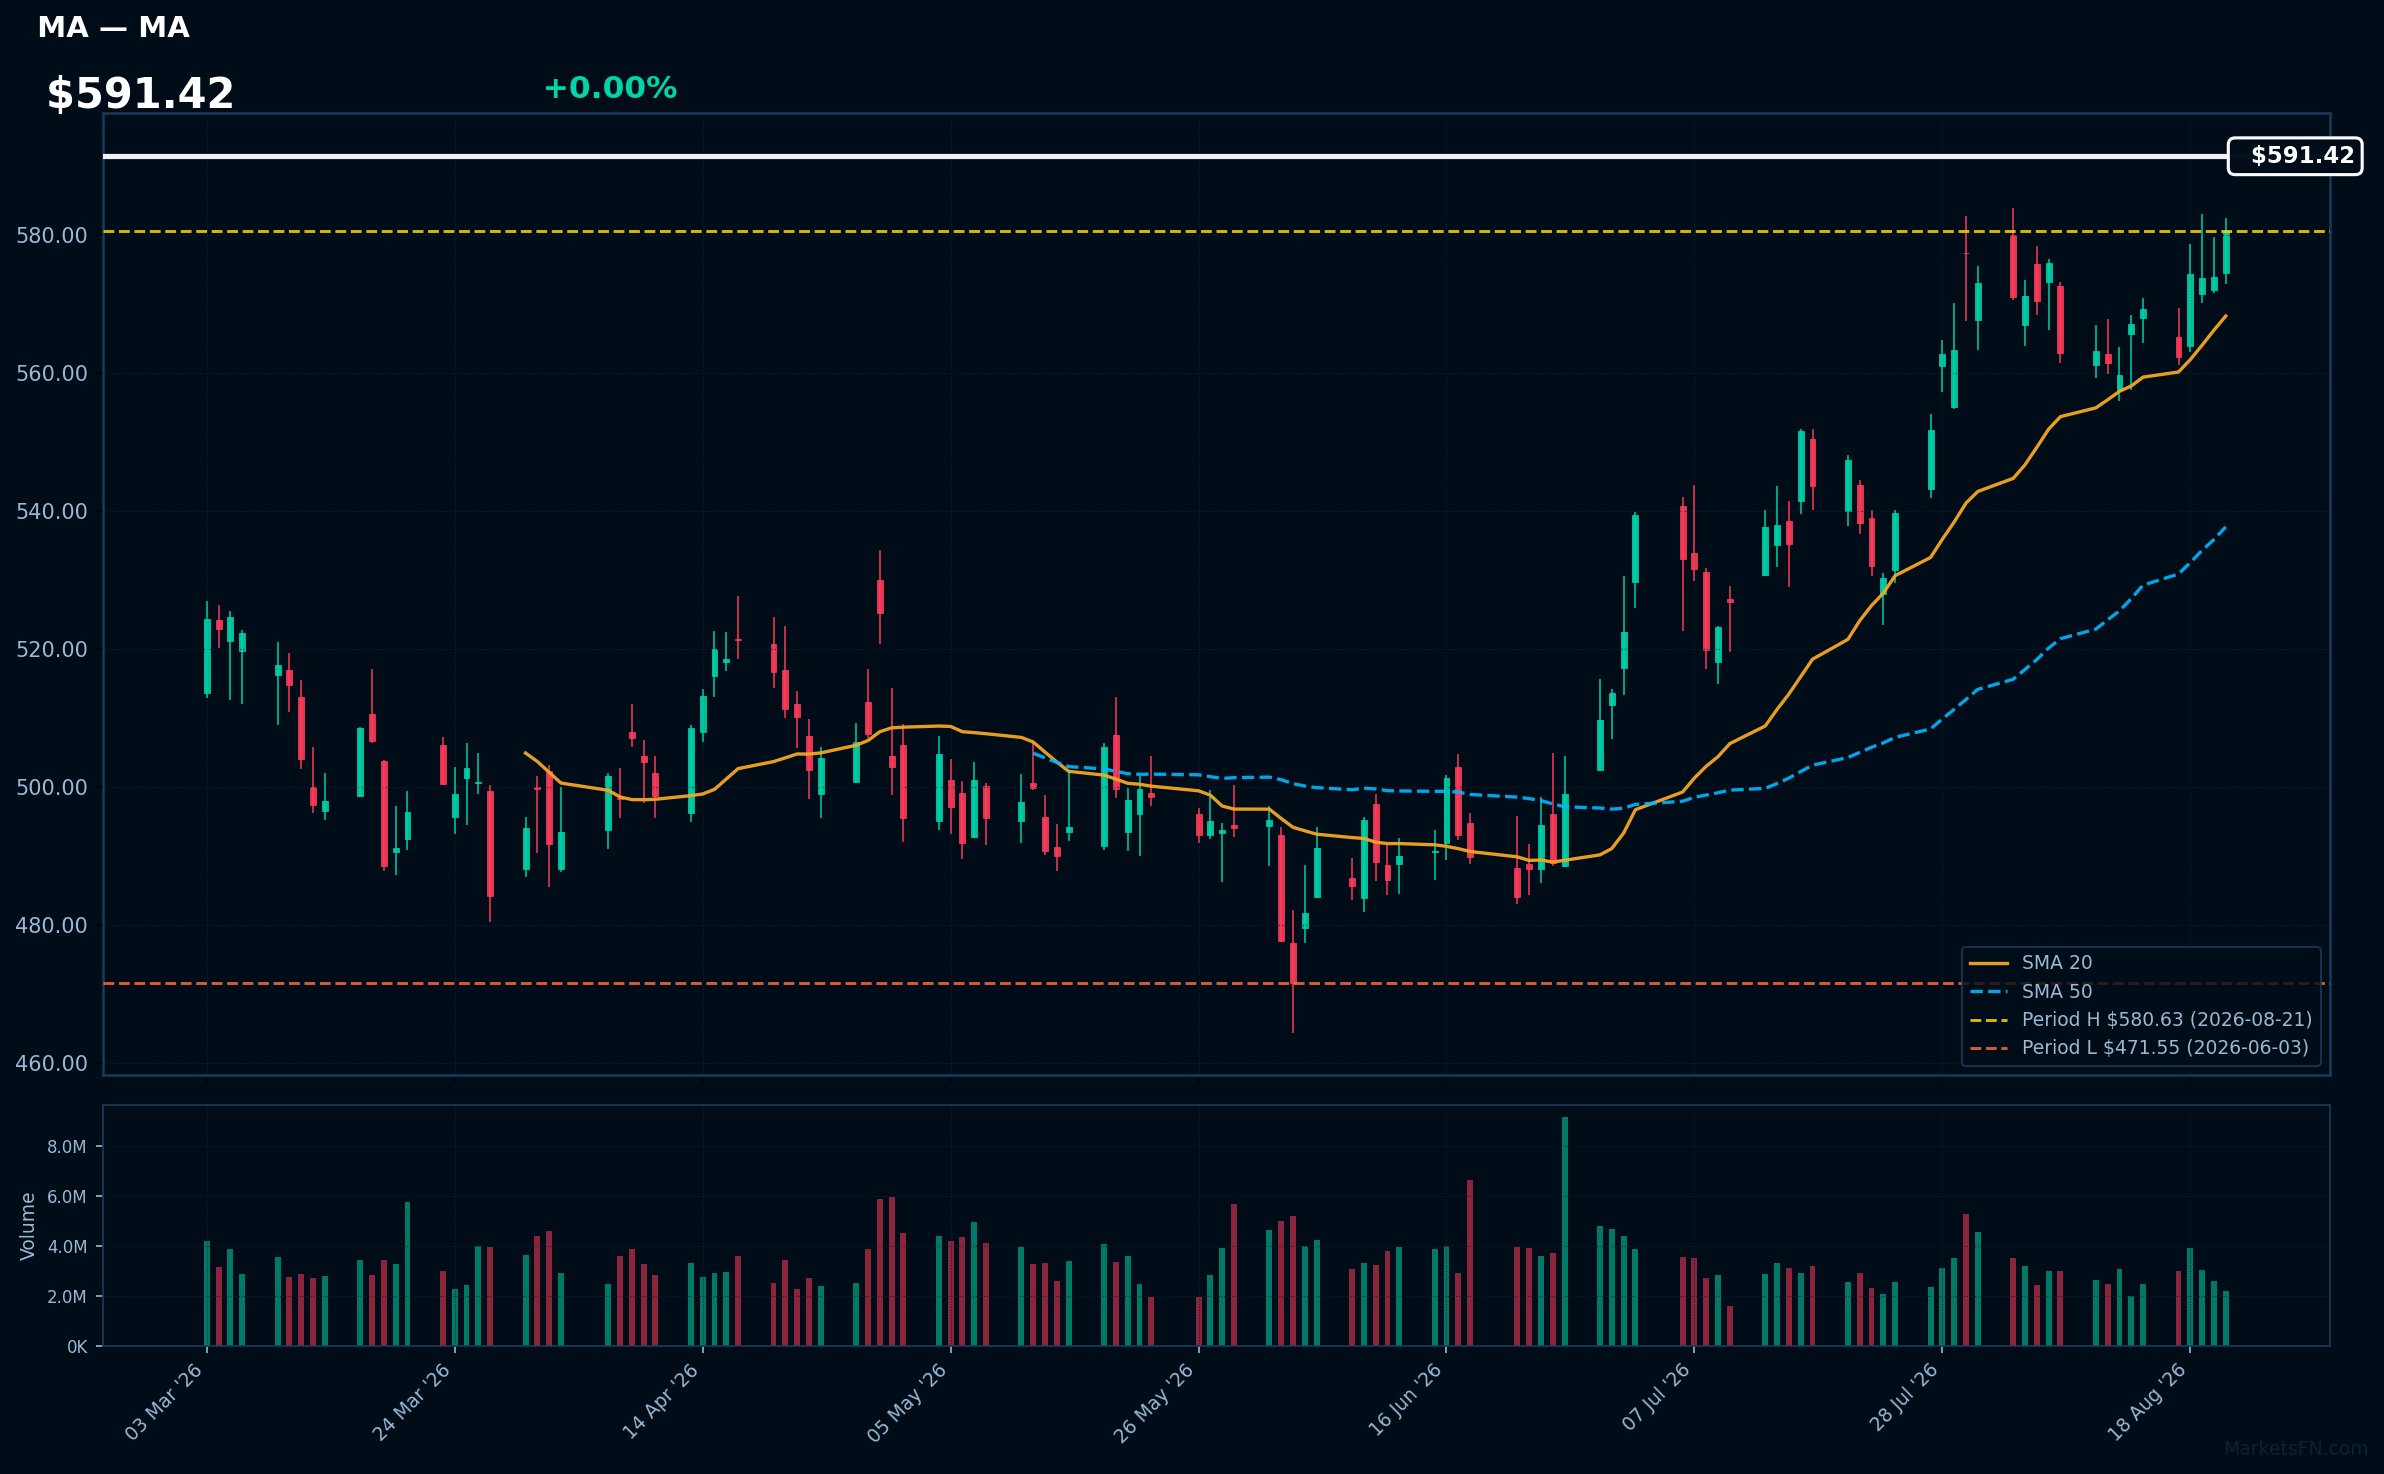
Task: Click the 6.0M volume axis label
Action: (x=67, y=1197)
